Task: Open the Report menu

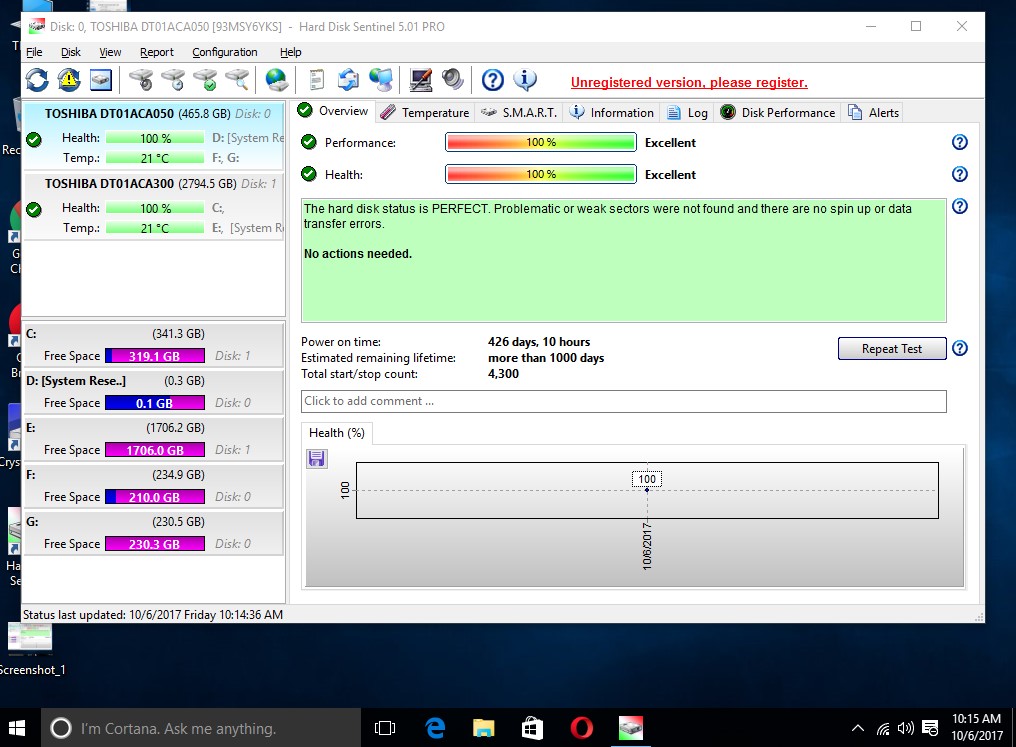Action: (x=157, y=52)
